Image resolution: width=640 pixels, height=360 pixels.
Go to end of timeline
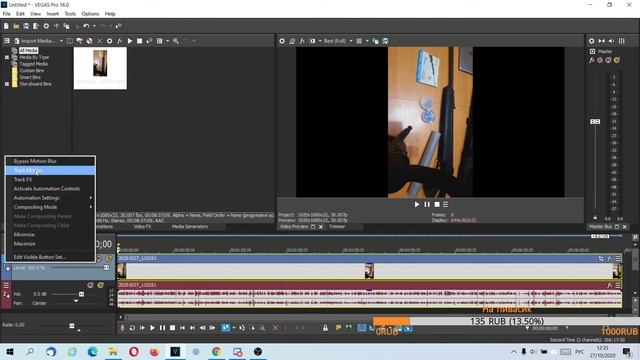192,328
